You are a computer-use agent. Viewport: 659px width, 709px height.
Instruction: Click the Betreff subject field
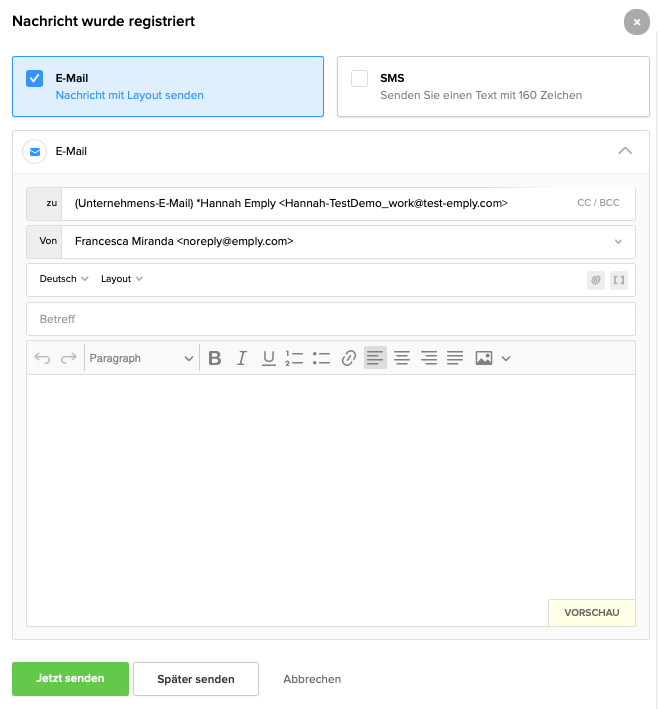tap(330, 319)
